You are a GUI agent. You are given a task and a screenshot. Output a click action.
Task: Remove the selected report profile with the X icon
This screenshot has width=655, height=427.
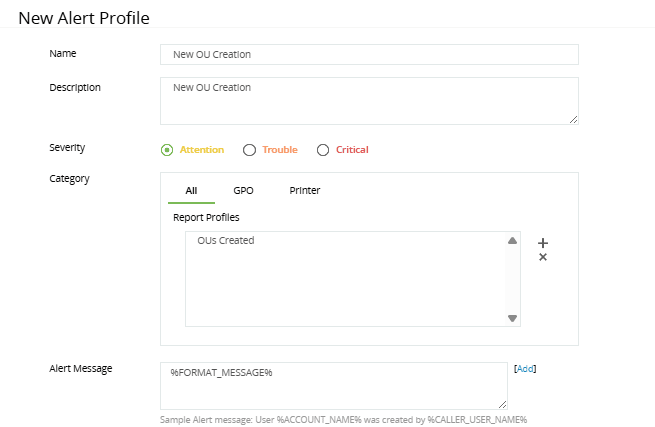(543, 258)
